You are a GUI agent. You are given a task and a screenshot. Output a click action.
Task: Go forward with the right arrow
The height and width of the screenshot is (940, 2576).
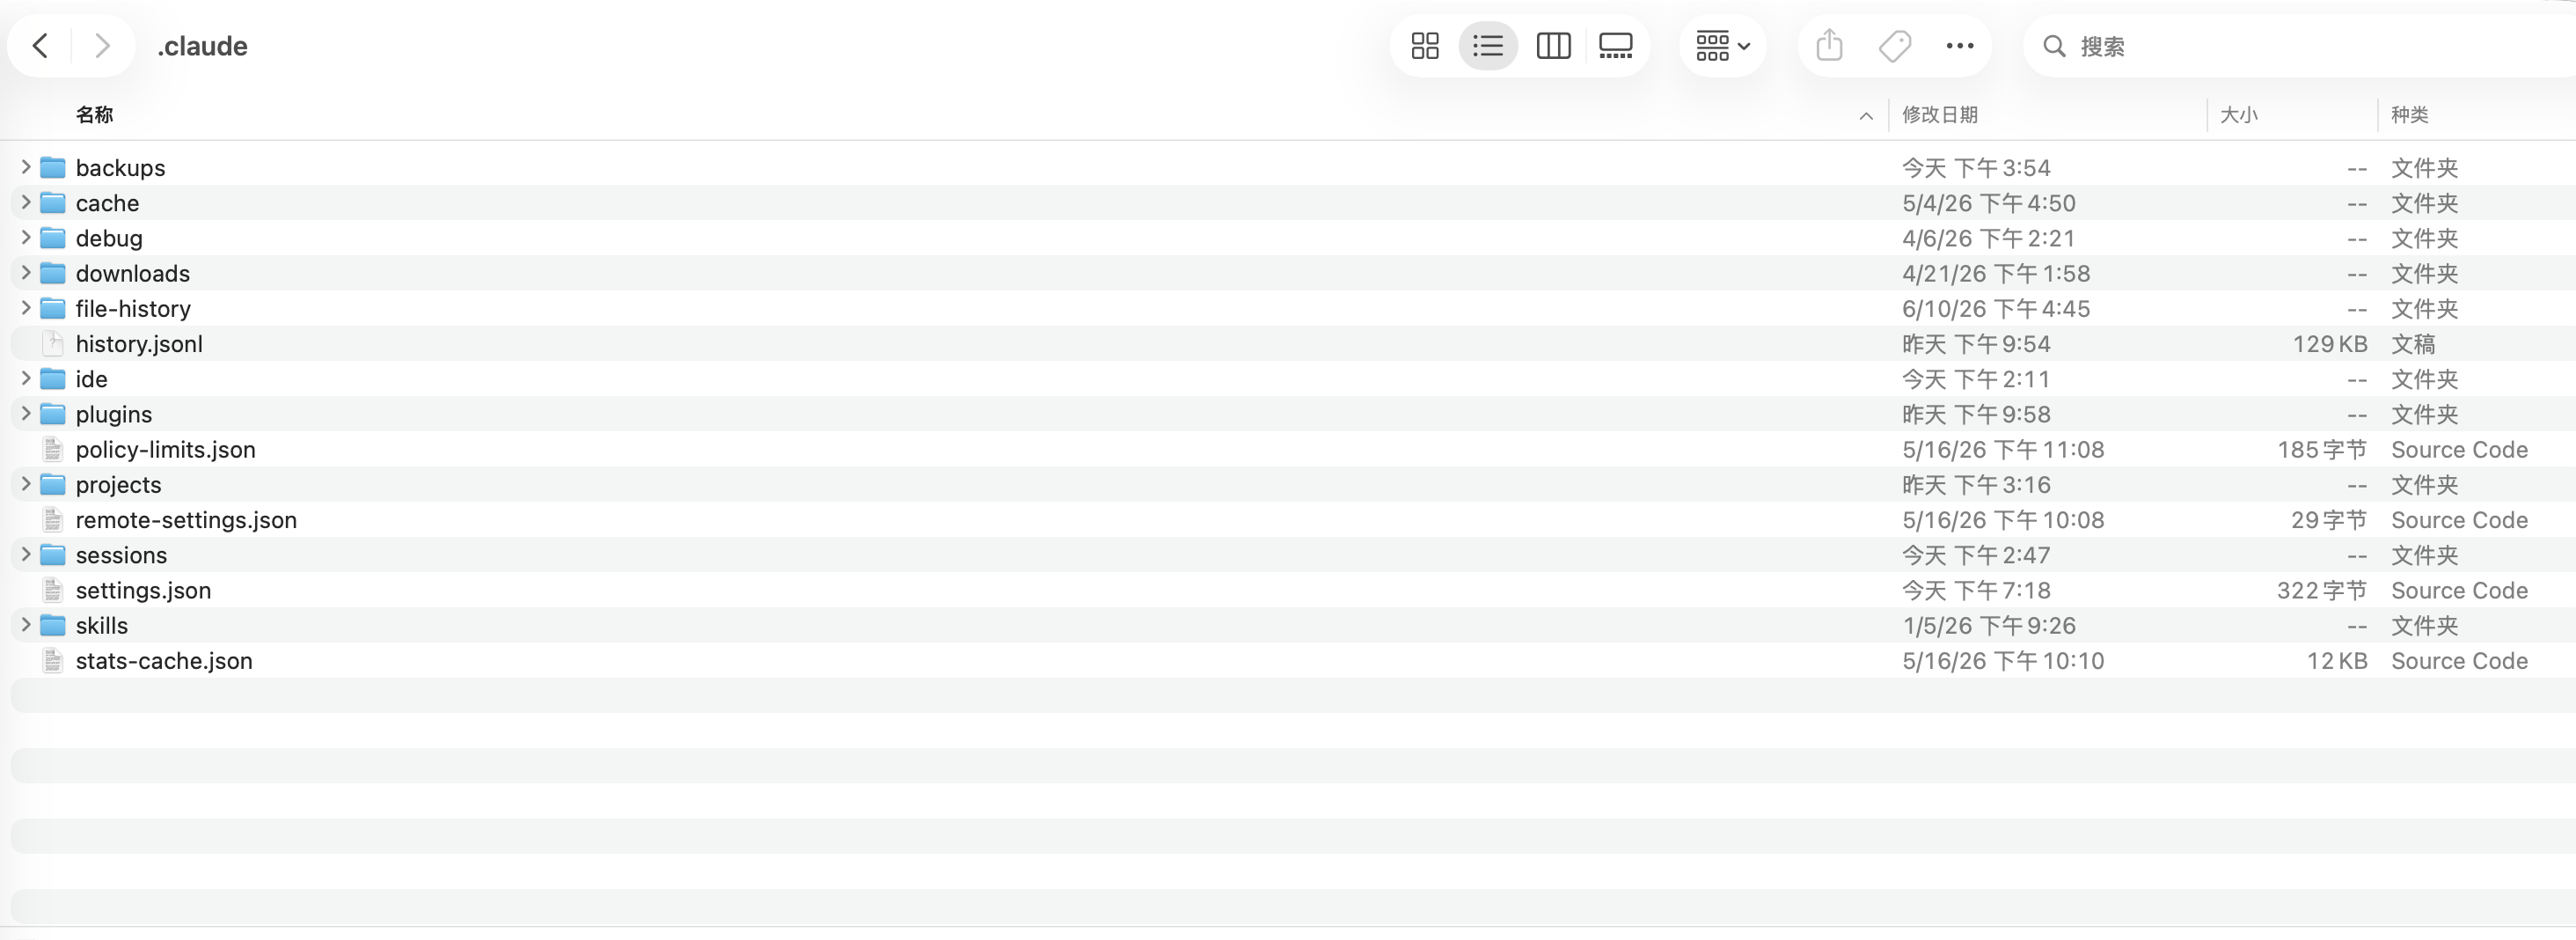(102, 46)
